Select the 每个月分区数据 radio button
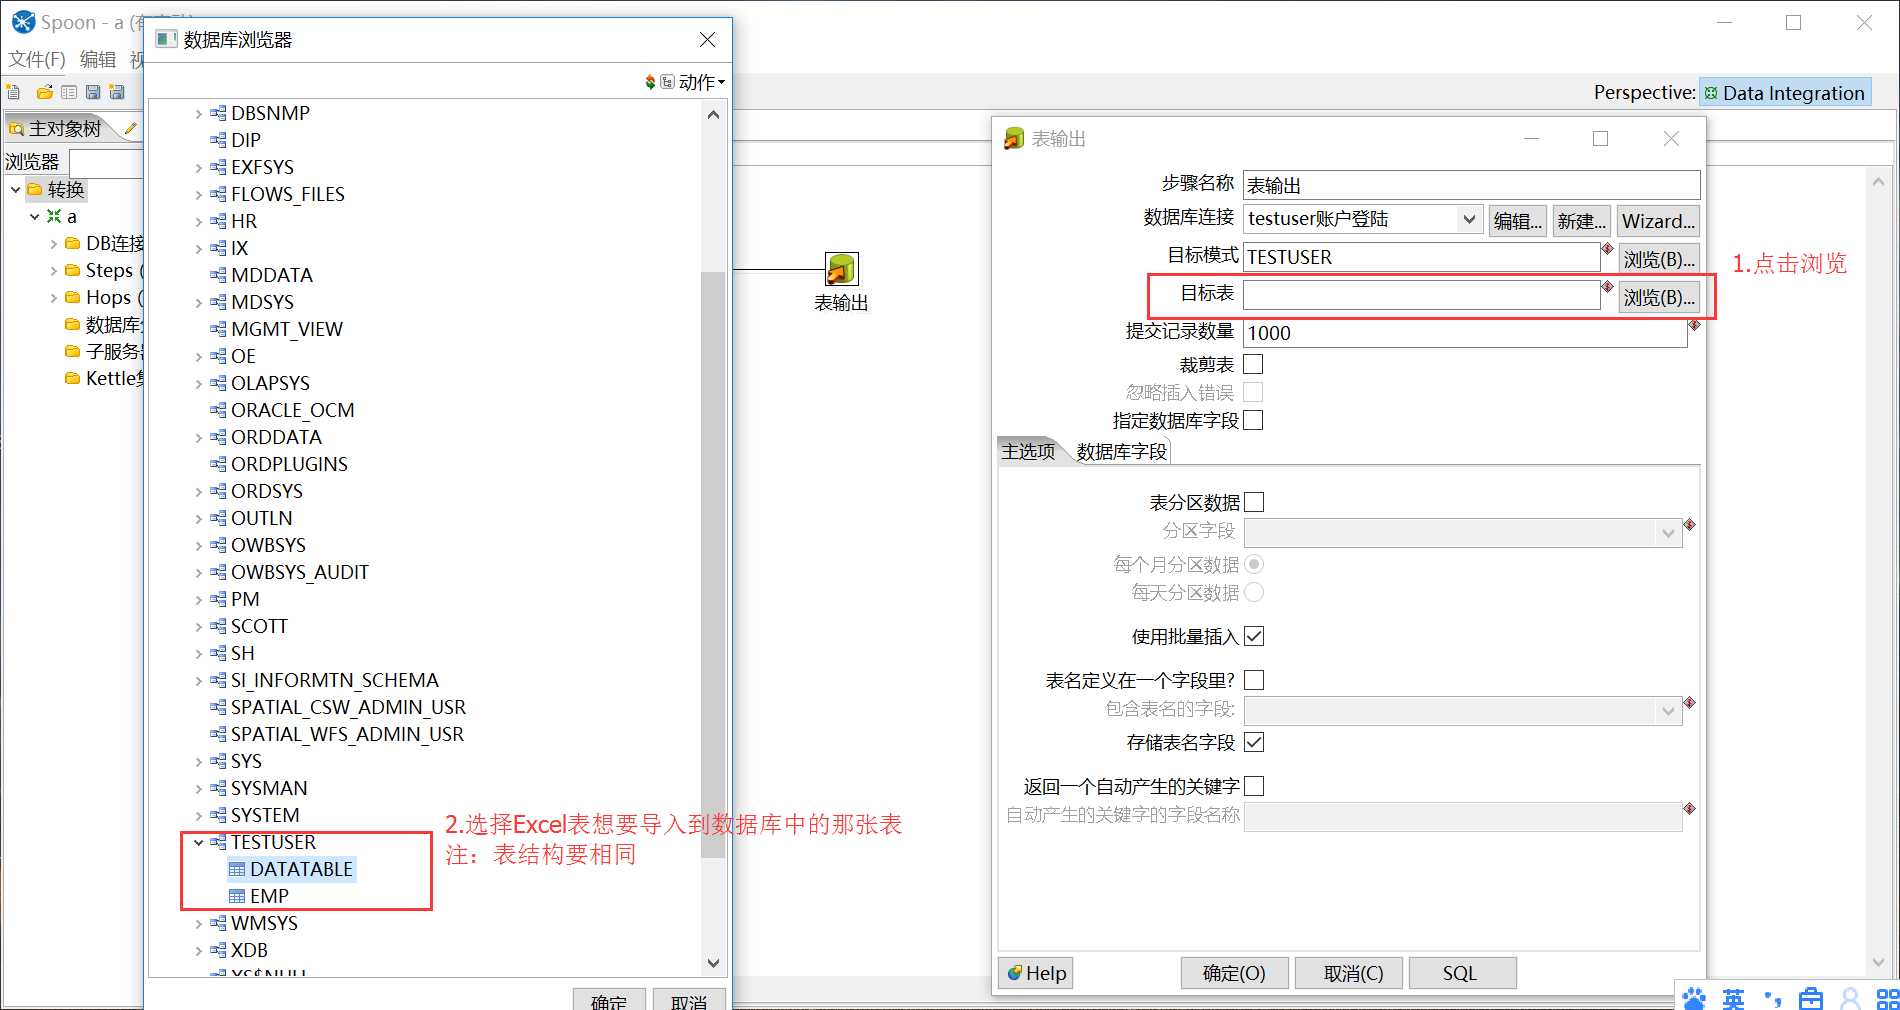The width and height of the screenshot is (1900, 1010). (1254, 564)
